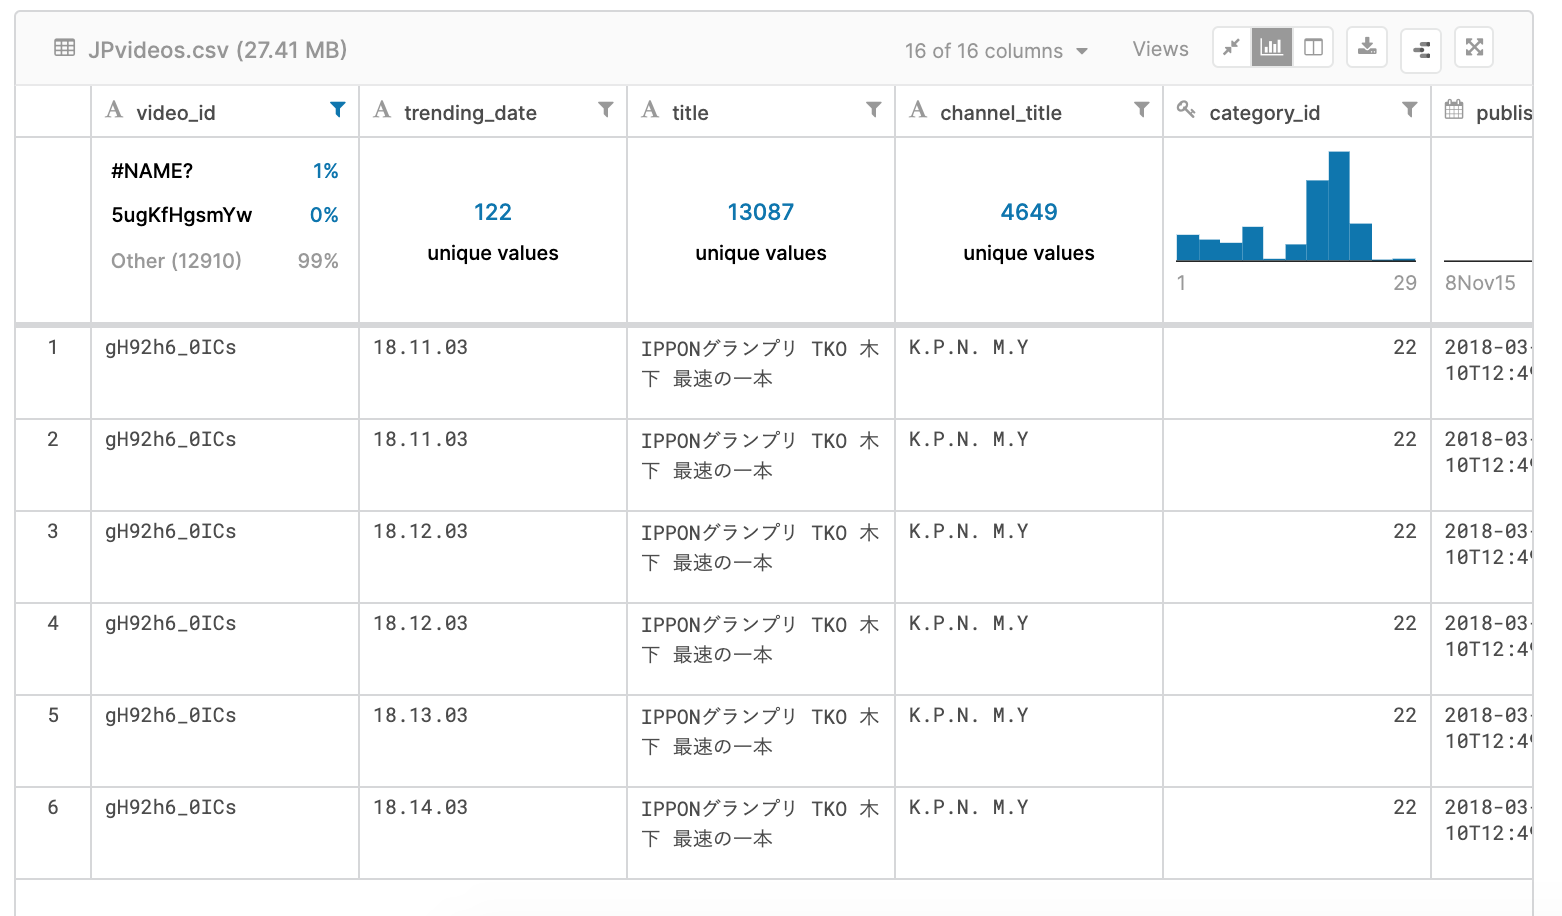Select row 1 video_id gH92h6_0ICs
The height and width of the screenshot is (916, 1562).
(x=171, y=347)
